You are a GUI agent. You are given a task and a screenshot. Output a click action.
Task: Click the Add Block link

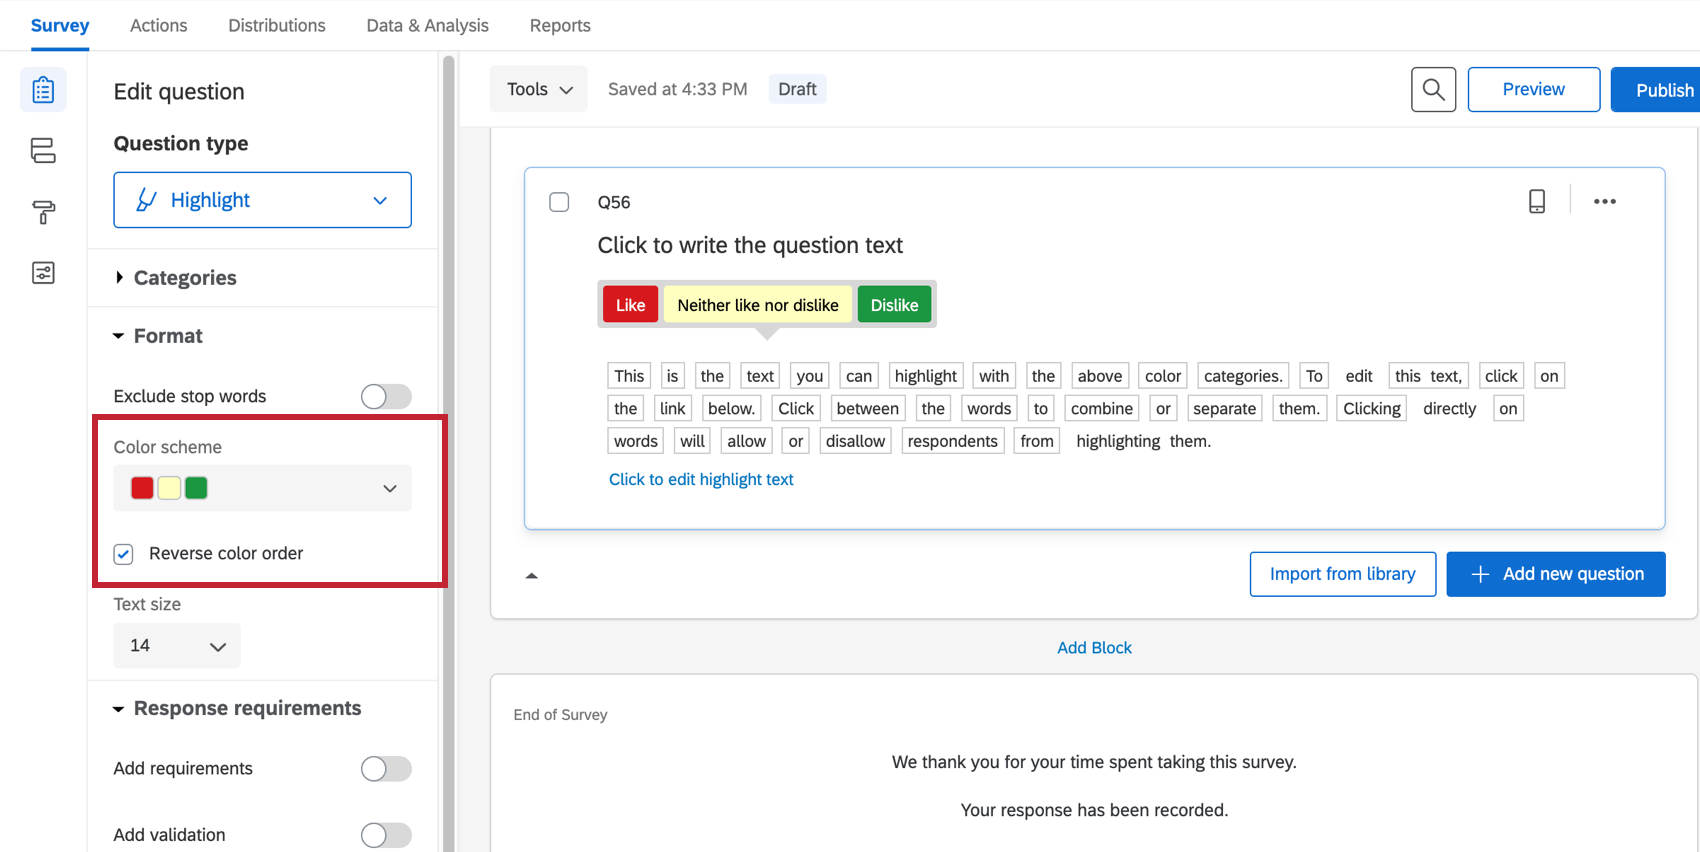pyautogui.click(x=1095, y=647)
